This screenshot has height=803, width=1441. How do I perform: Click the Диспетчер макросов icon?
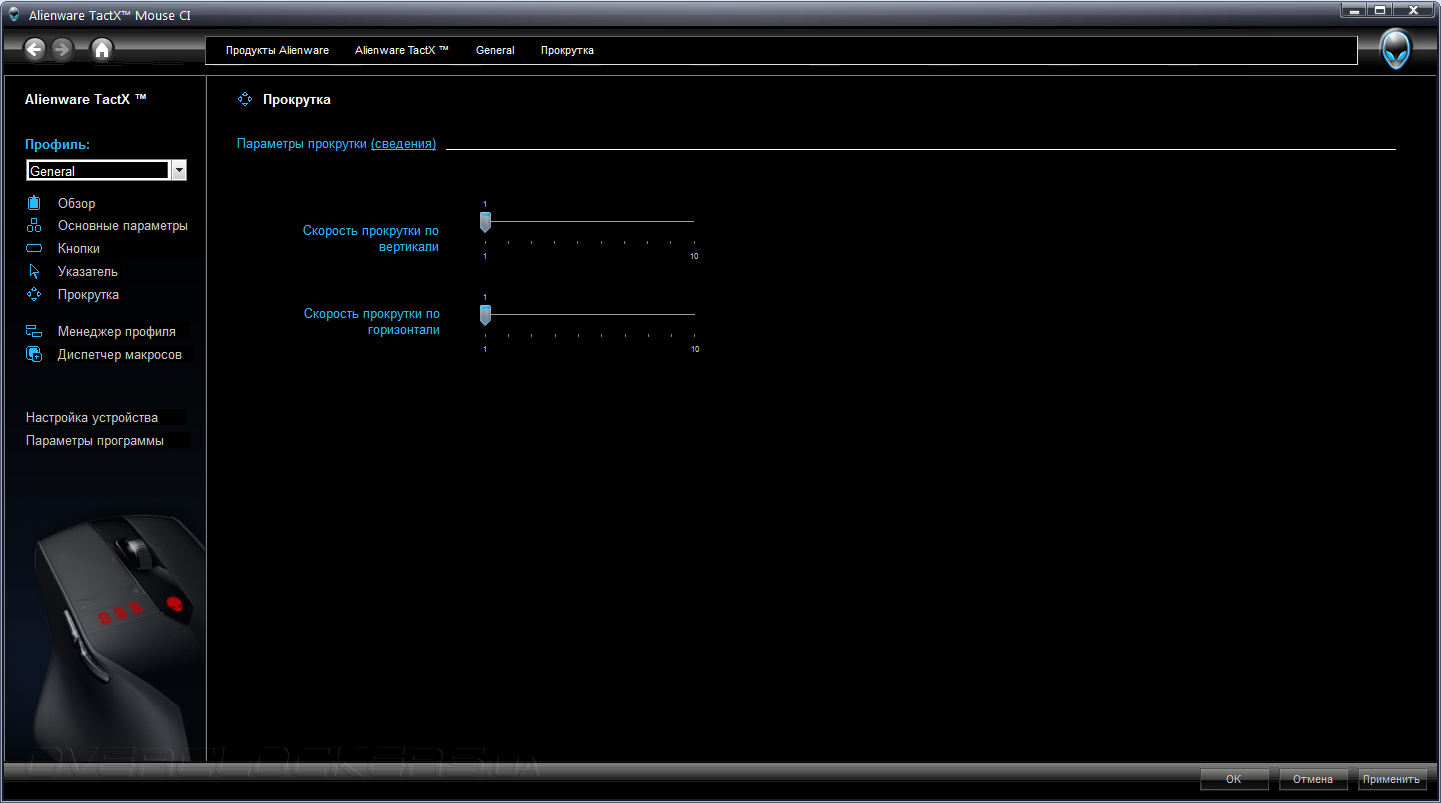[x=34, y=354]
